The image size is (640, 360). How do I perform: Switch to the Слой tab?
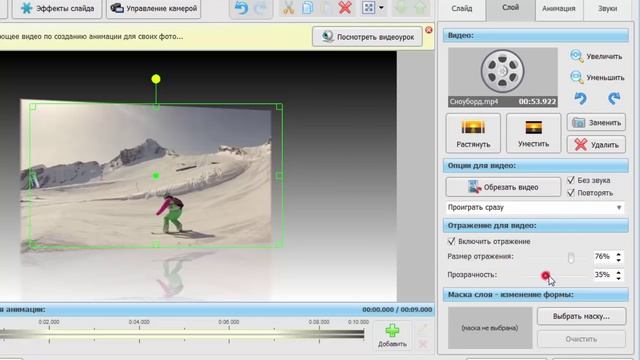click(x=510, y=8)
